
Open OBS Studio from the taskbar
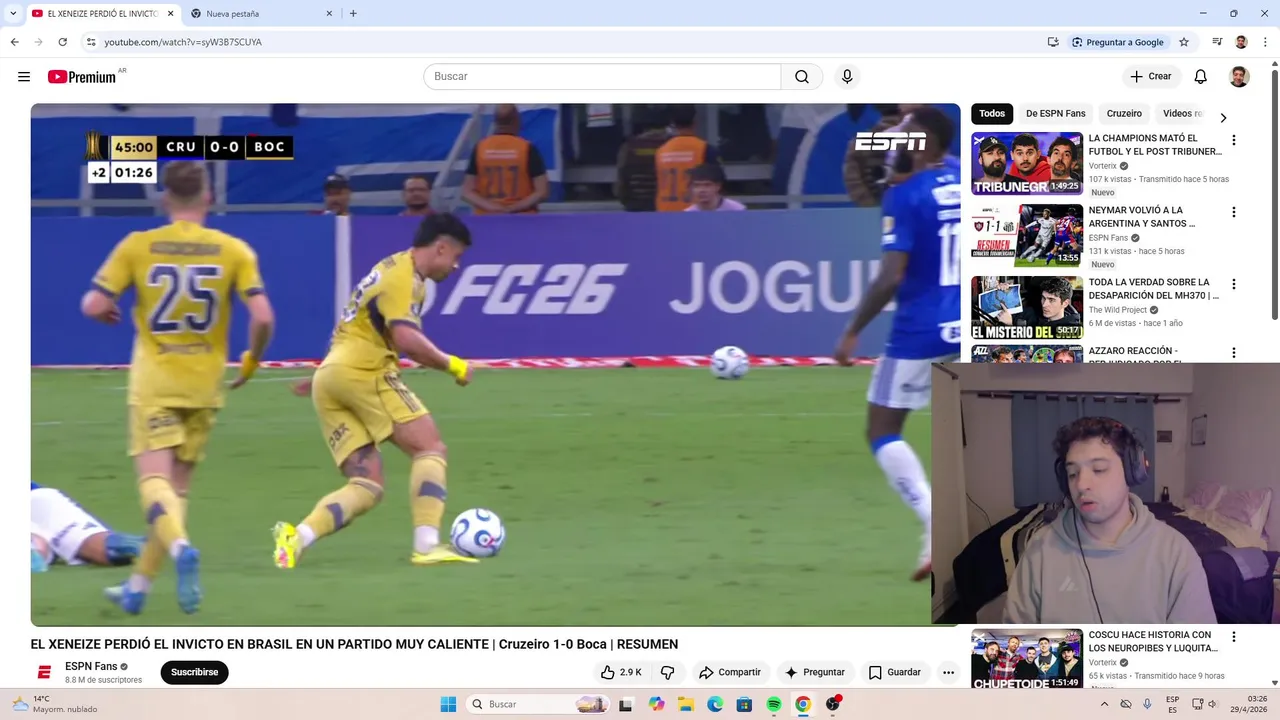(x=832, y=704)
